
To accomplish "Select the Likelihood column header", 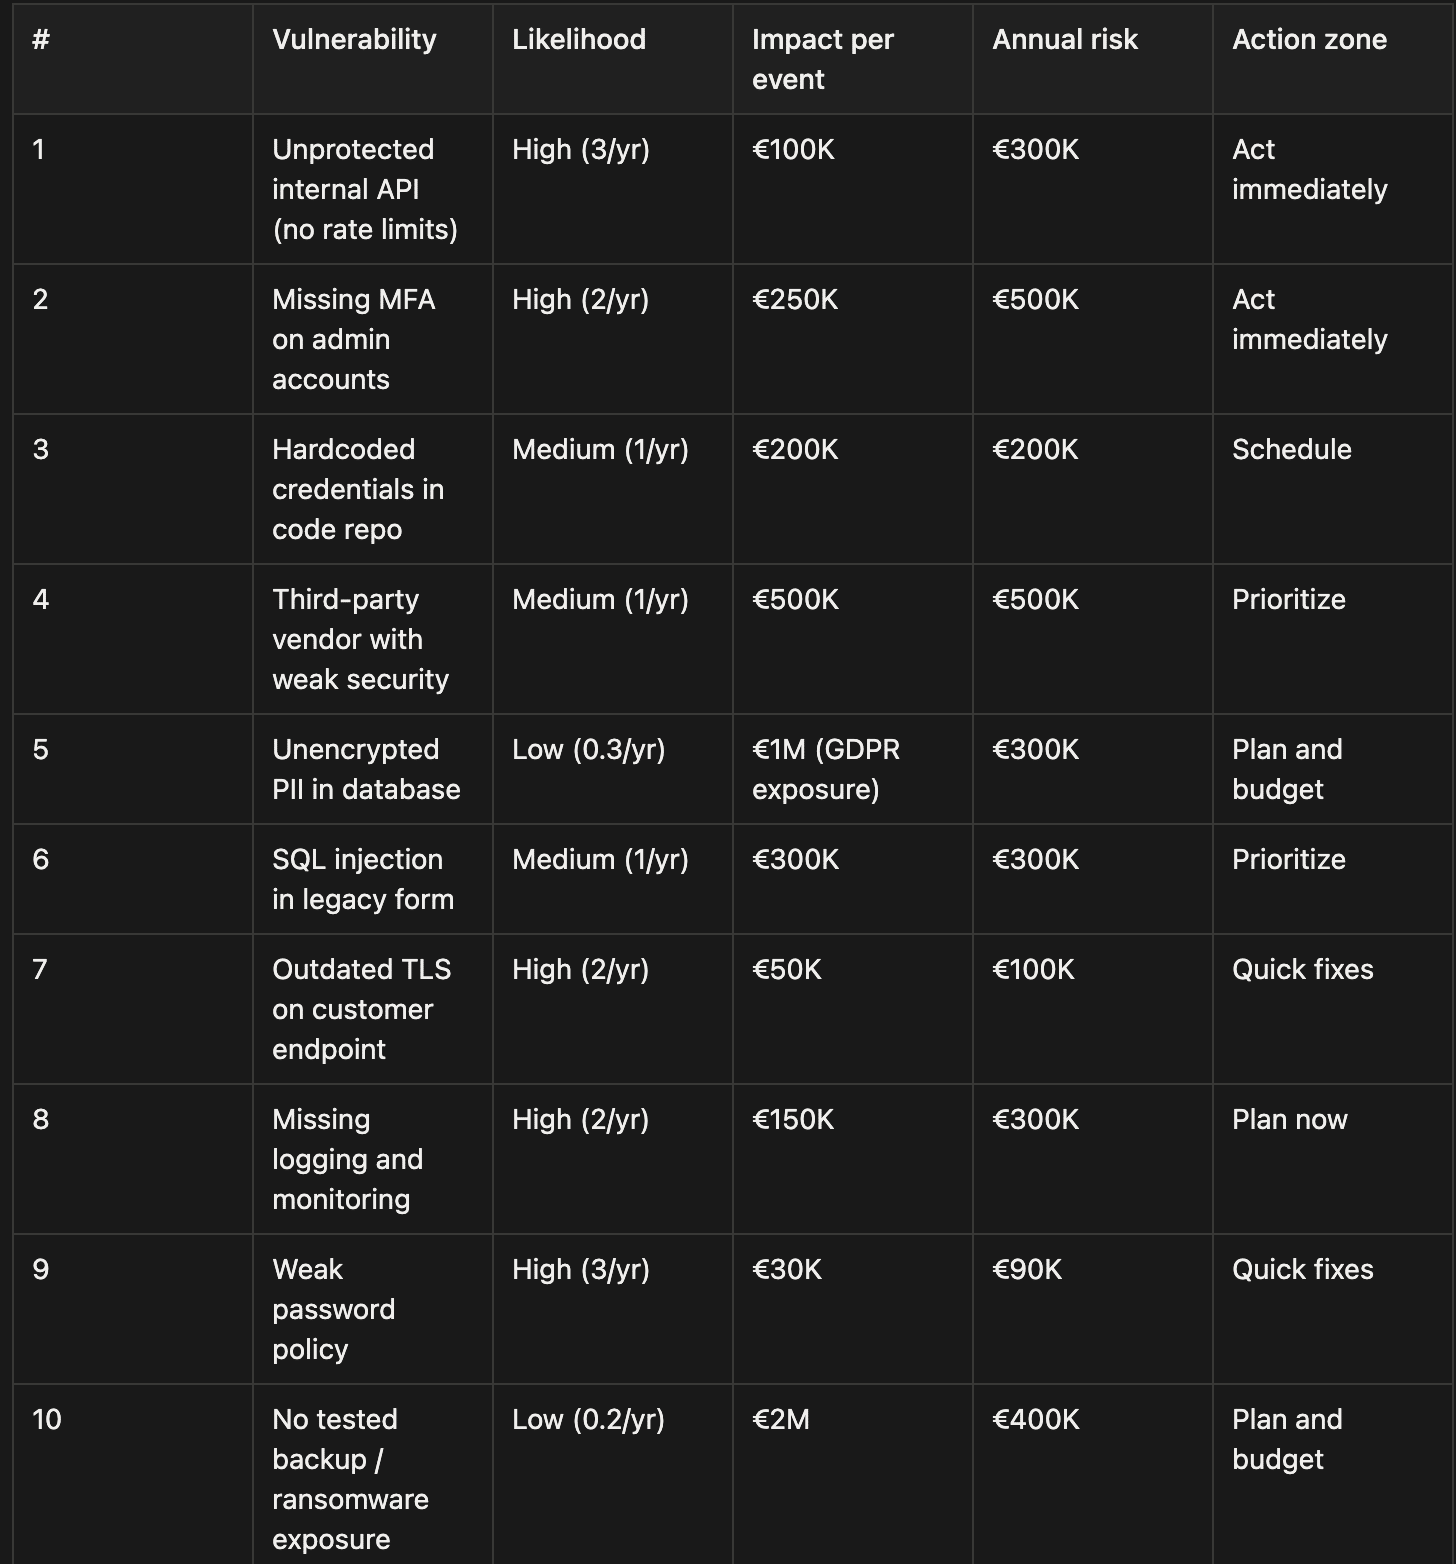I will pyautogui.click(x=578, y=40).
